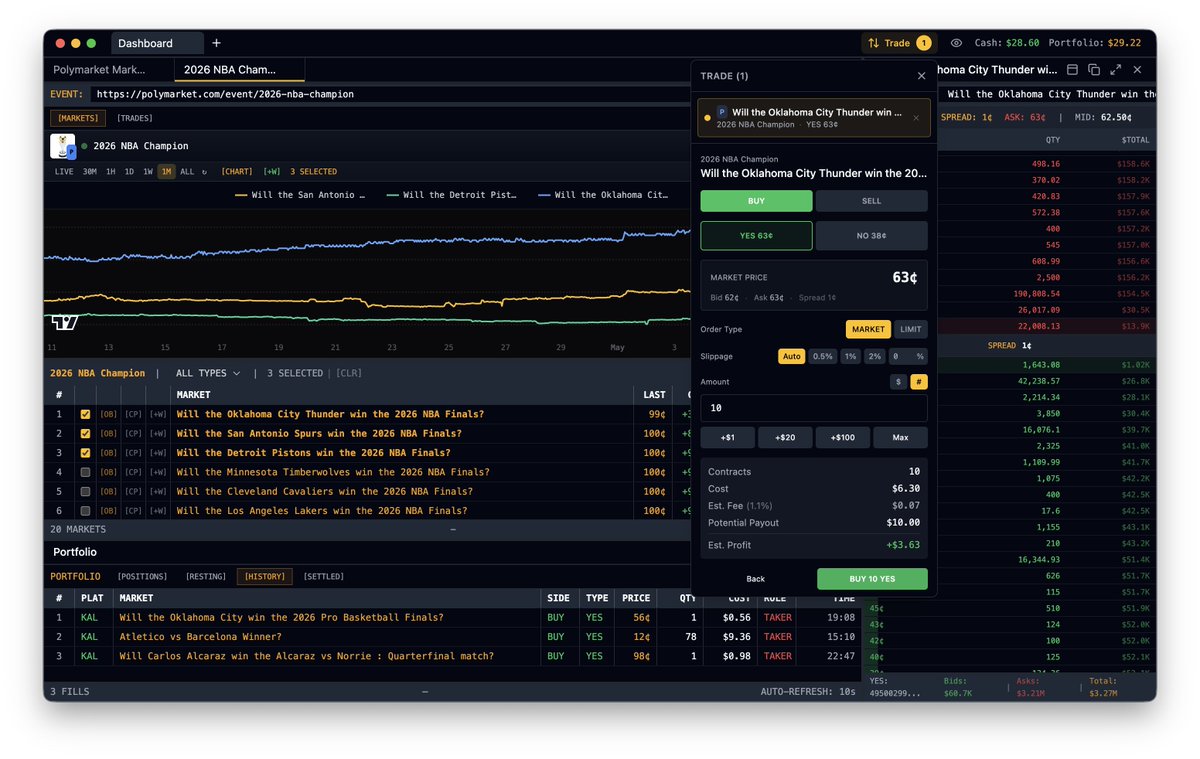The height and width of the screenshot is (759, 1200).
Task: Click the EVENT URL input field
Action: coord(390,94)
